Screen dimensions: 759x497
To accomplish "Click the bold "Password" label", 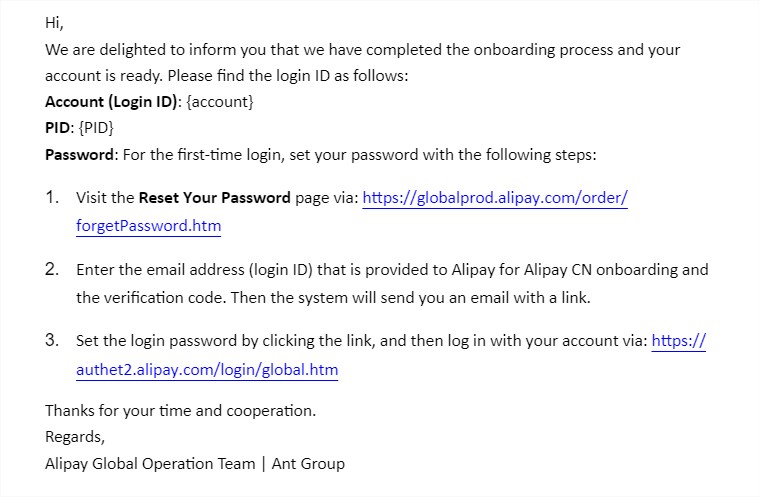I will [x=80, y=154].
